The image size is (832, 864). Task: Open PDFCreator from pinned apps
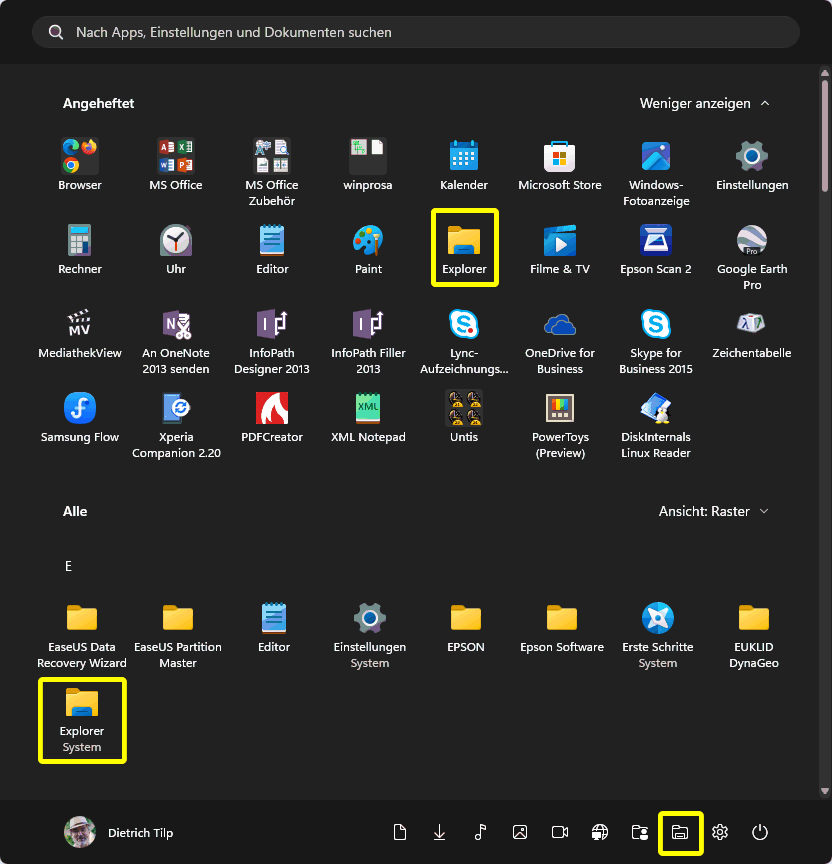point(272,417)
